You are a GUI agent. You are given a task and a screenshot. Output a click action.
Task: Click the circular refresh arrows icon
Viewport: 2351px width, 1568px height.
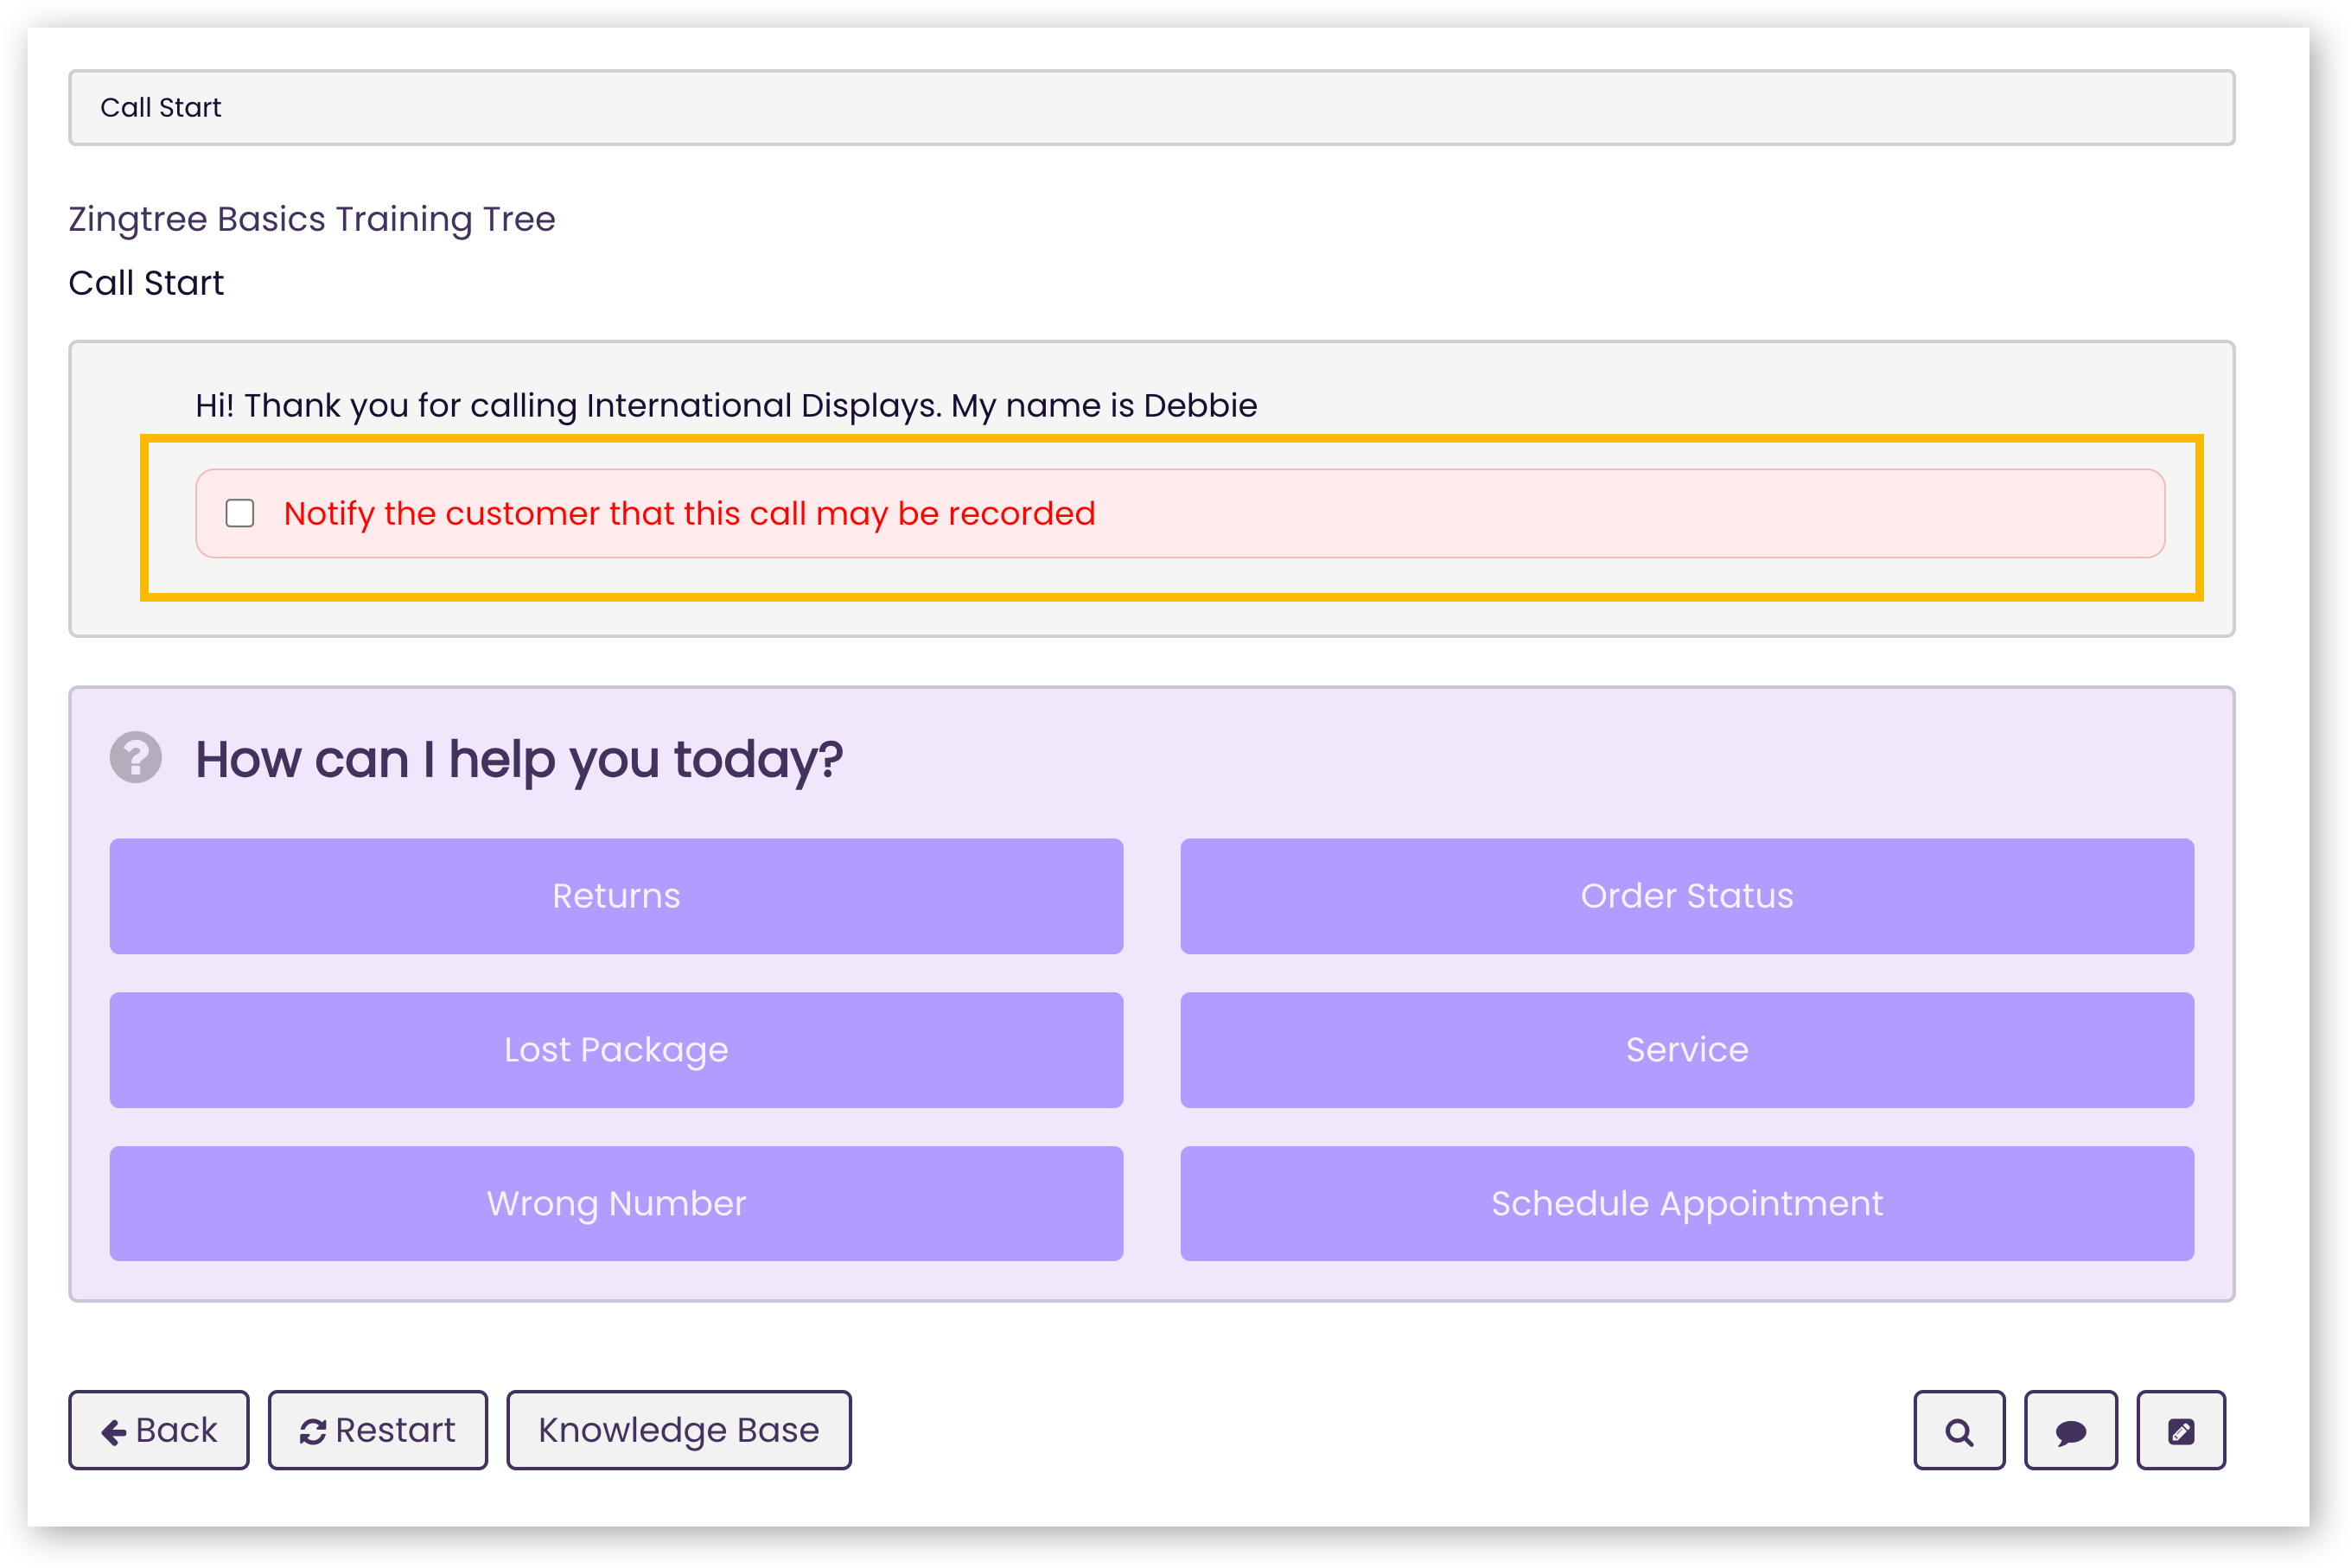312,1432
